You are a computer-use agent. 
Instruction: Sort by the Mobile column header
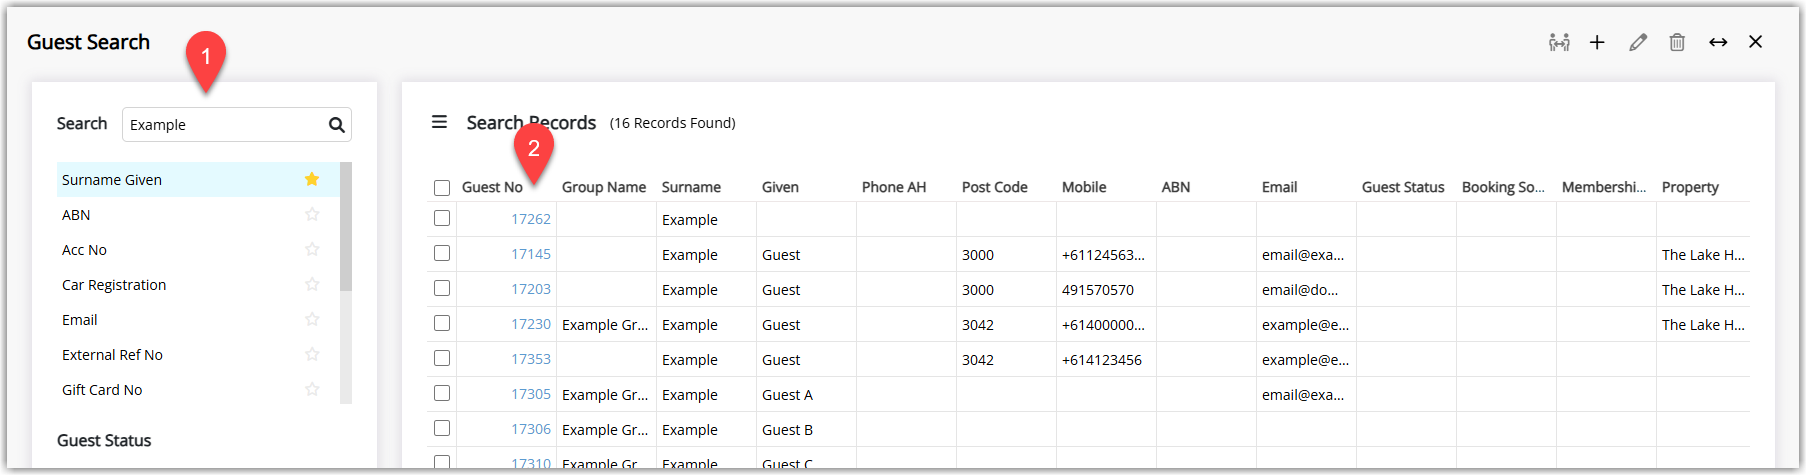pos(1084,187)
